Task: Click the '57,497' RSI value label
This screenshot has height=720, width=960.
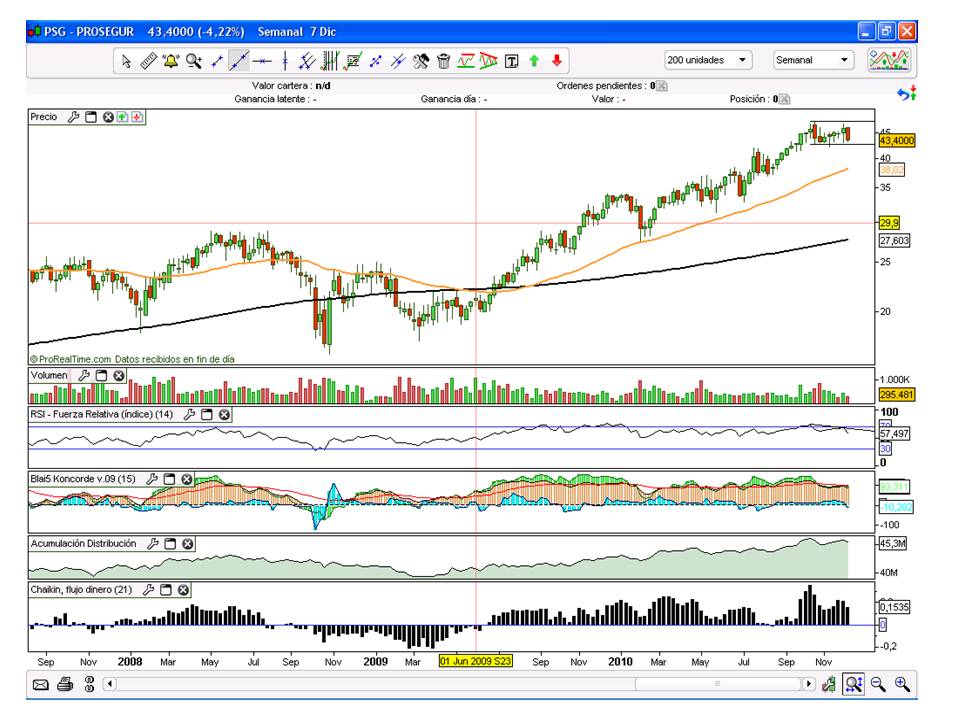Action: [x=894, y=433]
